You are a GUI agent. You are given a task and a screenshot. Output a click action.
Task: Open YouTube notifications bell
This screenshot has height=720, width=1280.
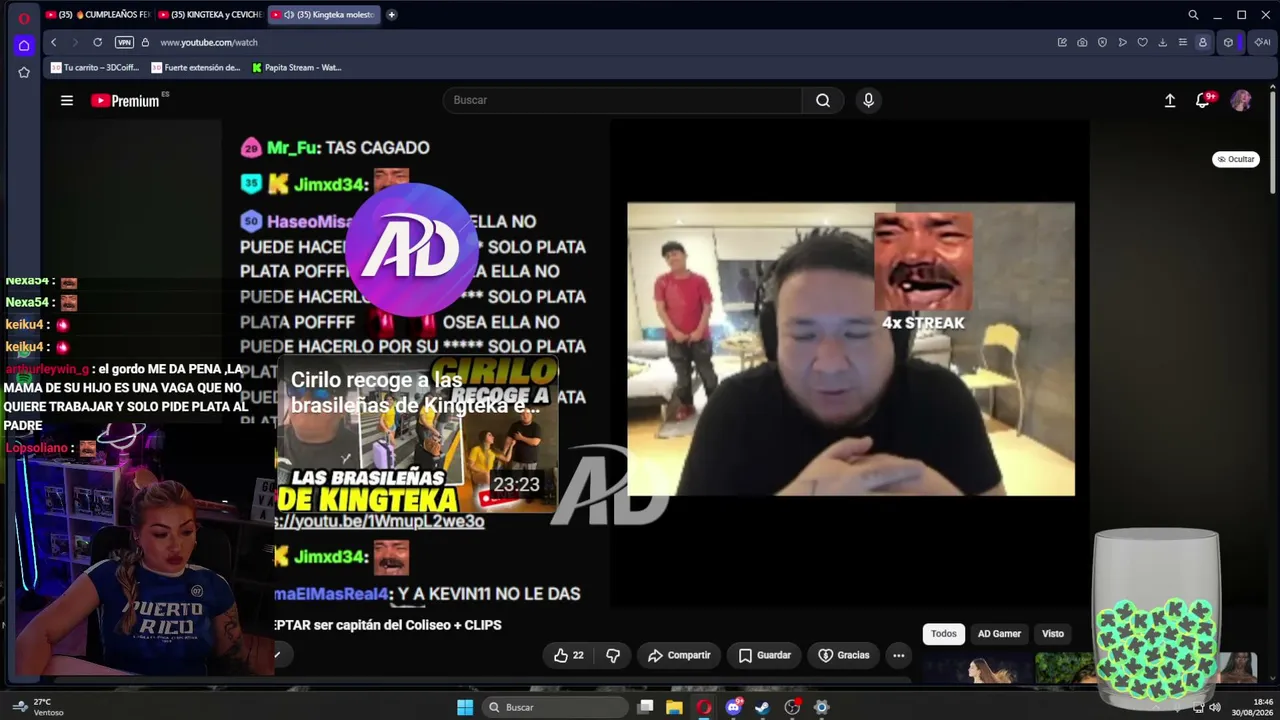point(1203,100)
